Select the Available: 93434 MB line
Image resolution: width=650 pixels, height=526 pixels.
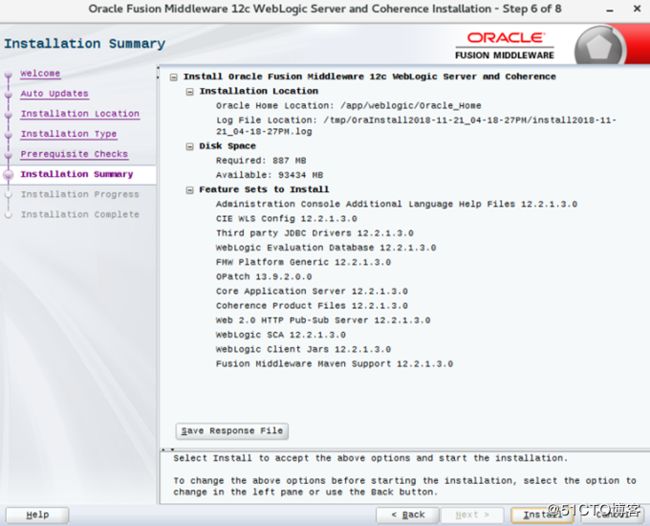click(x=269, y=175)
